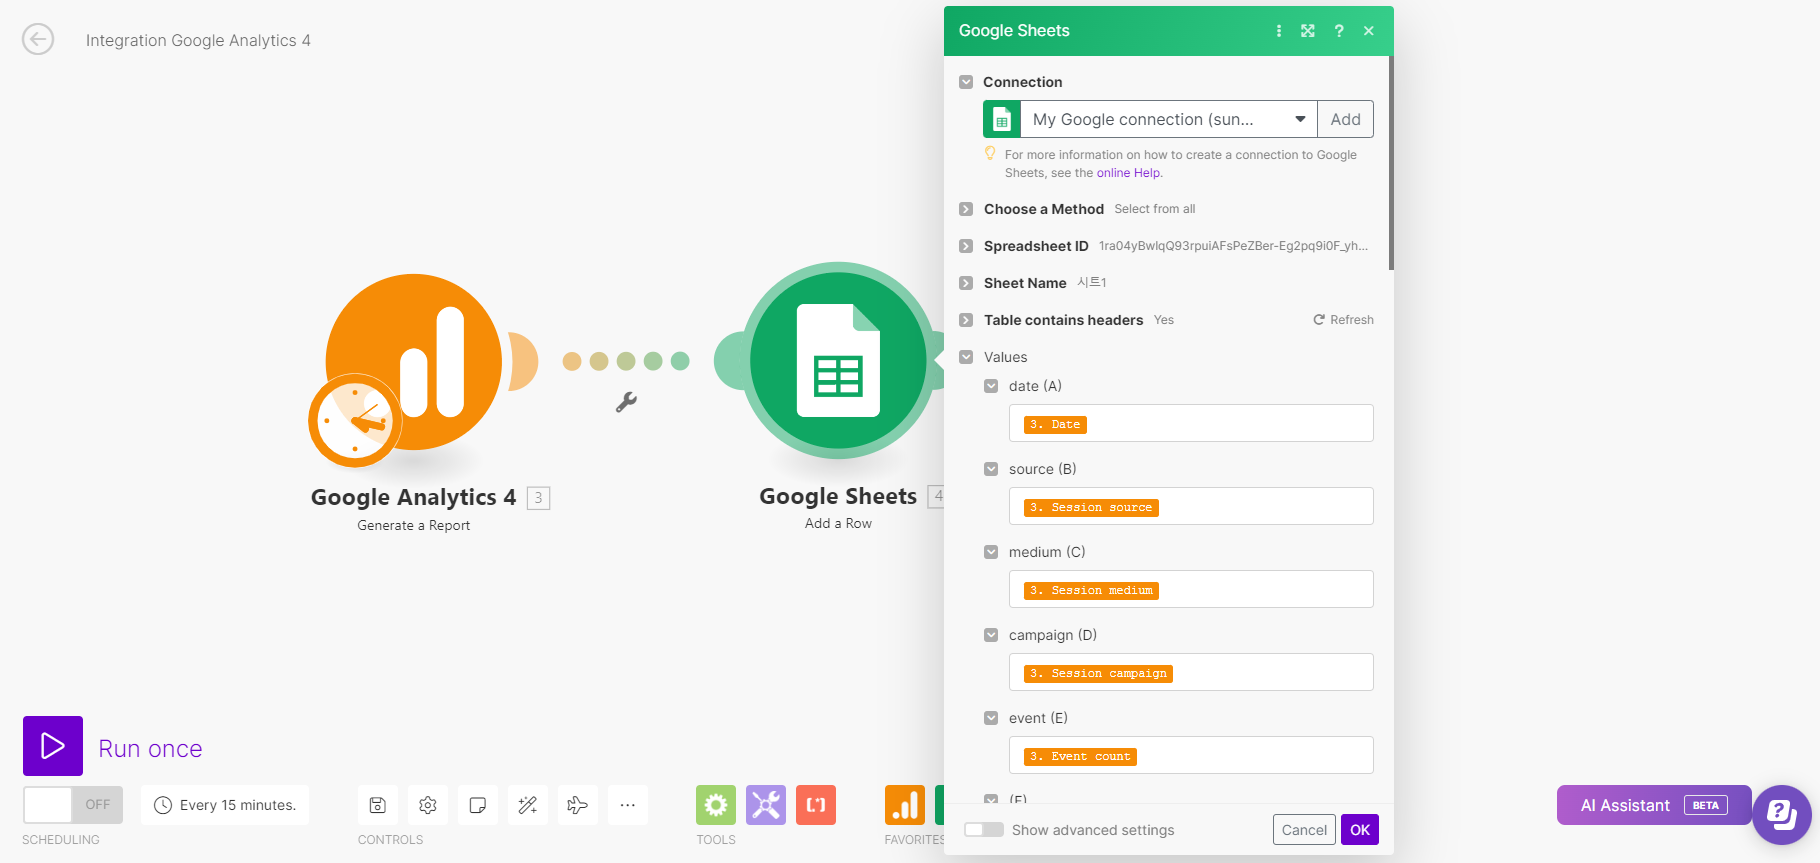Image resolution: width=1820 pixels, height=863 pixels.
Task: Click the clock schedule icon on Analytics module
Action: point(355,420)
